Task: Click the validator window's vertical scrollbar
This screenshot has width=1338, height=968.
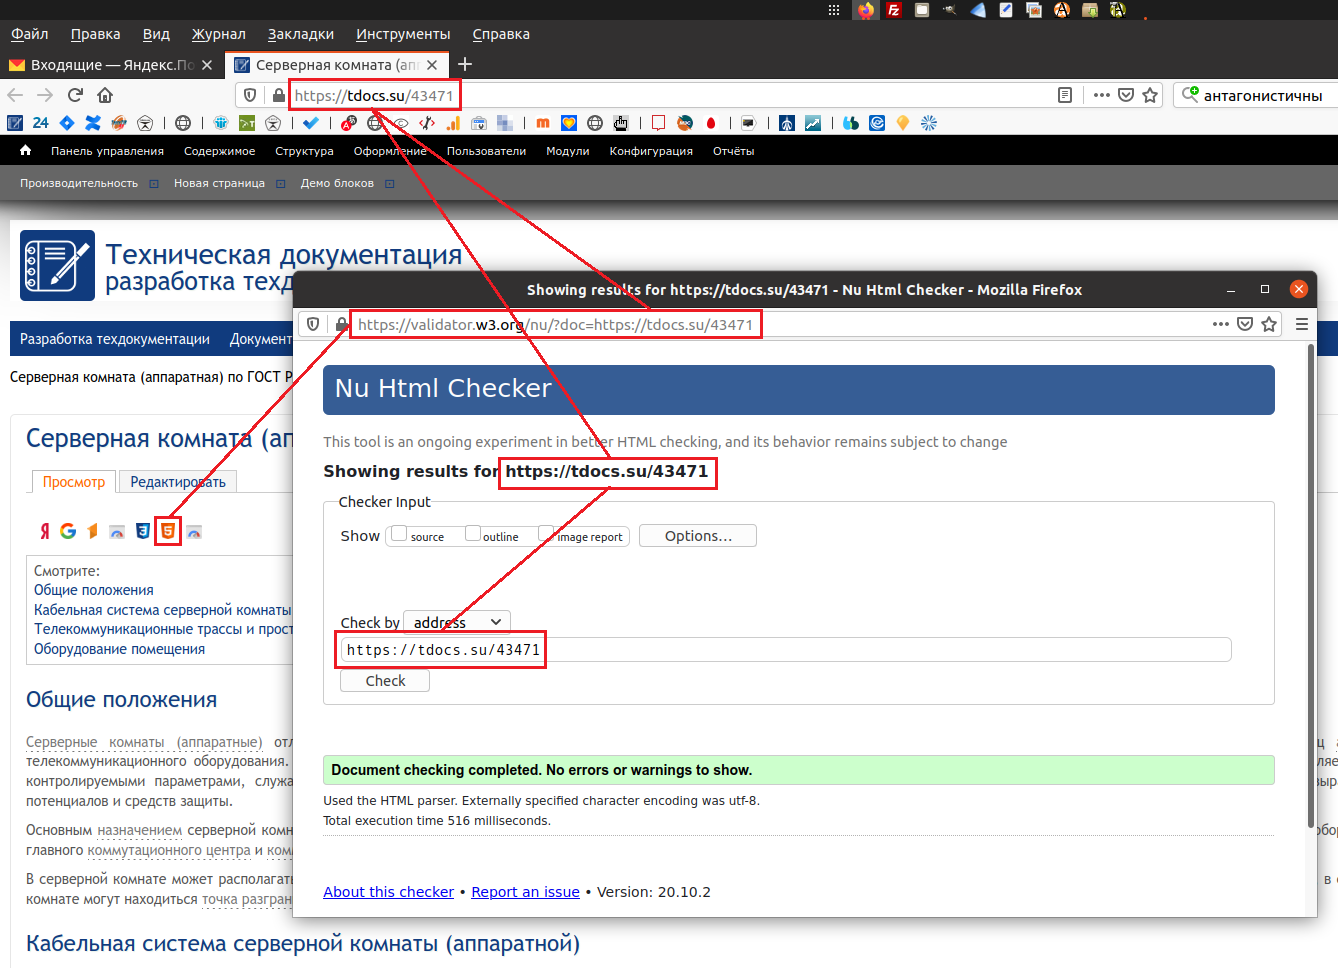Action: (1311, 585)
